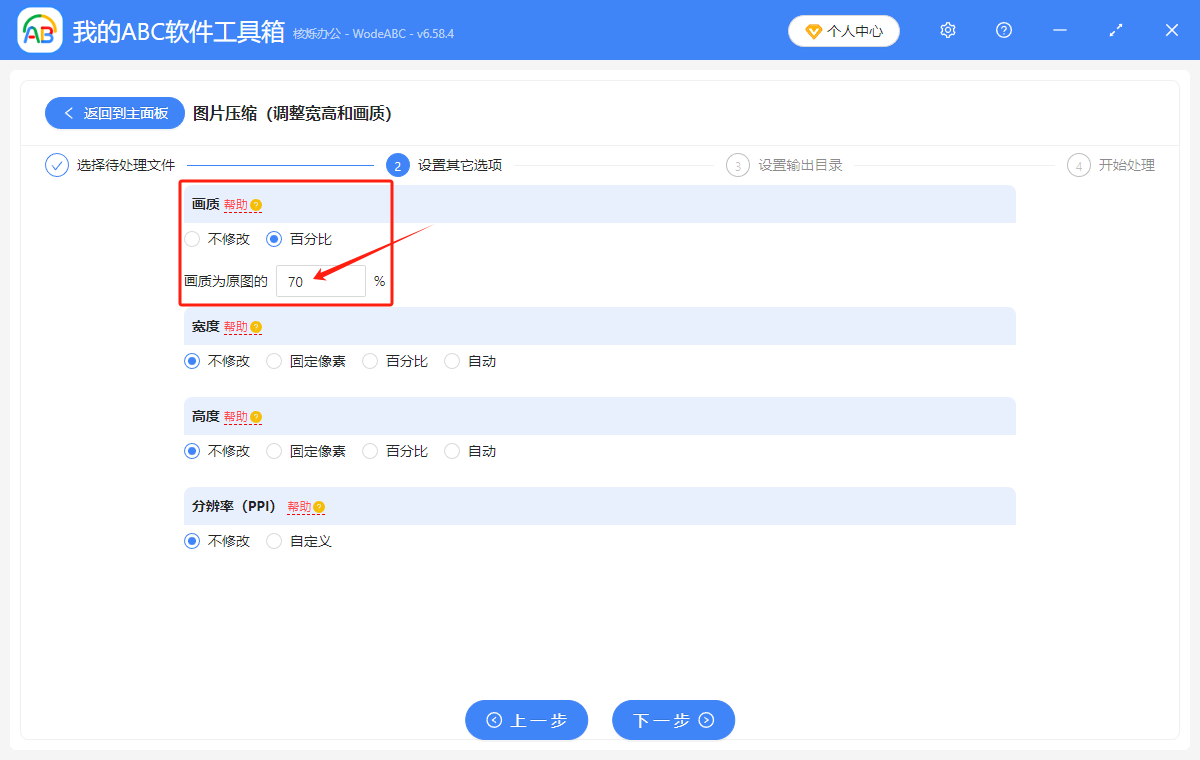
Task: Select 固定像素 radio under 宽度
Action: [x=274, y=361]
